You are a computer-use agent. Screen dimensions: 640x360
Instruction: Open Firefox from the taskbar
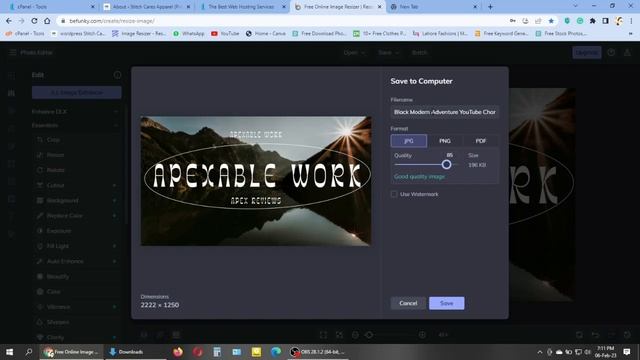tap(178, 352)
